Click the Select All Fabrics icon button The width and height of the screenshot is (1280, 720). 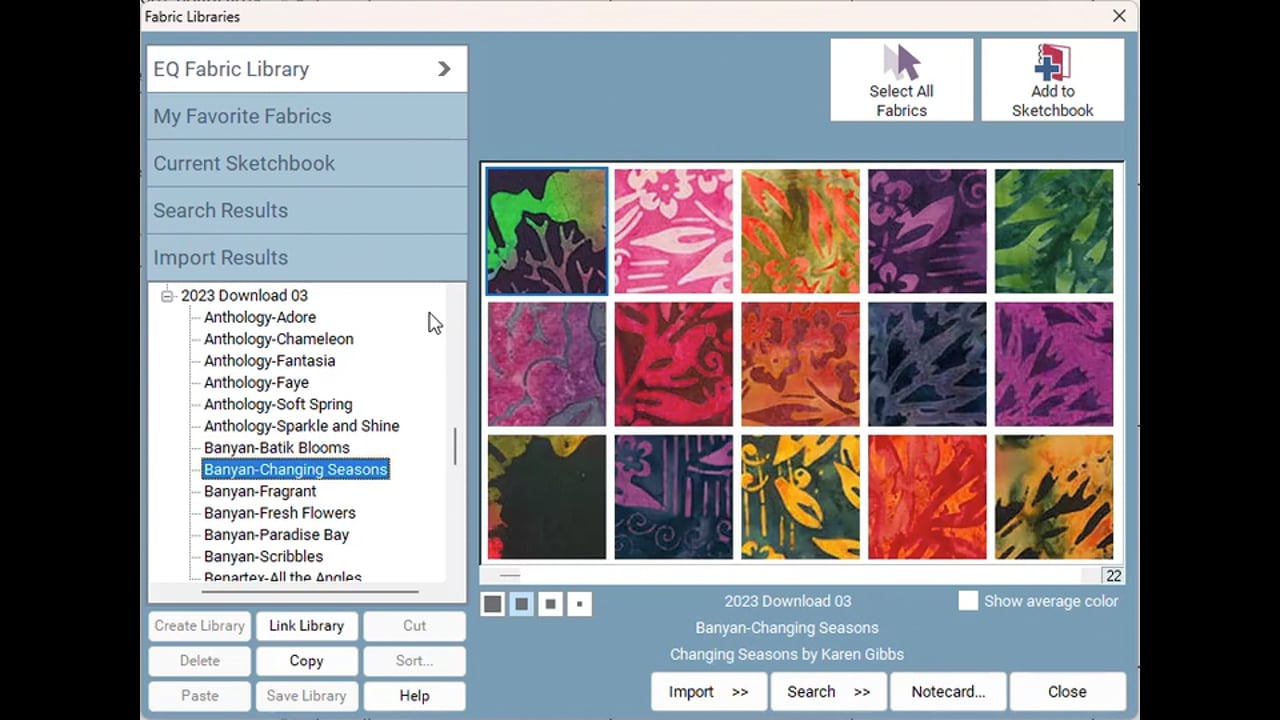coord(901,80)
